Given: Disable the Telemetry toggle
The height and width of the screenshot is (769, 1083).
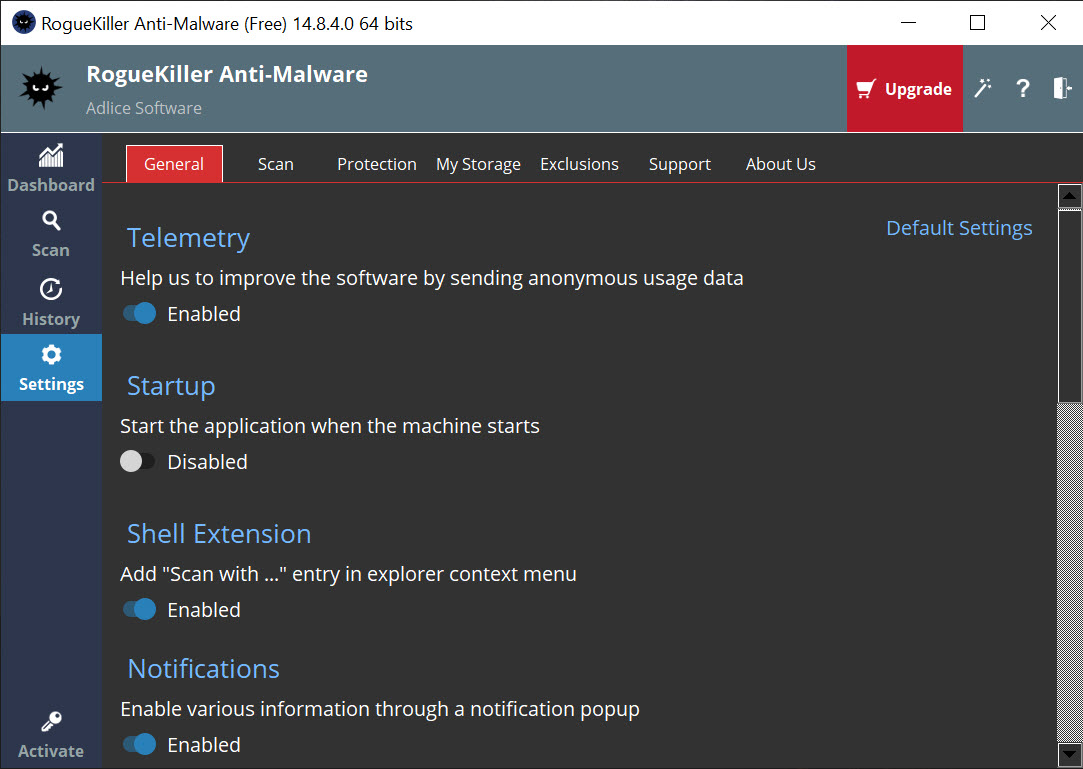Looking at the screenshot, I should coord(140,314).
